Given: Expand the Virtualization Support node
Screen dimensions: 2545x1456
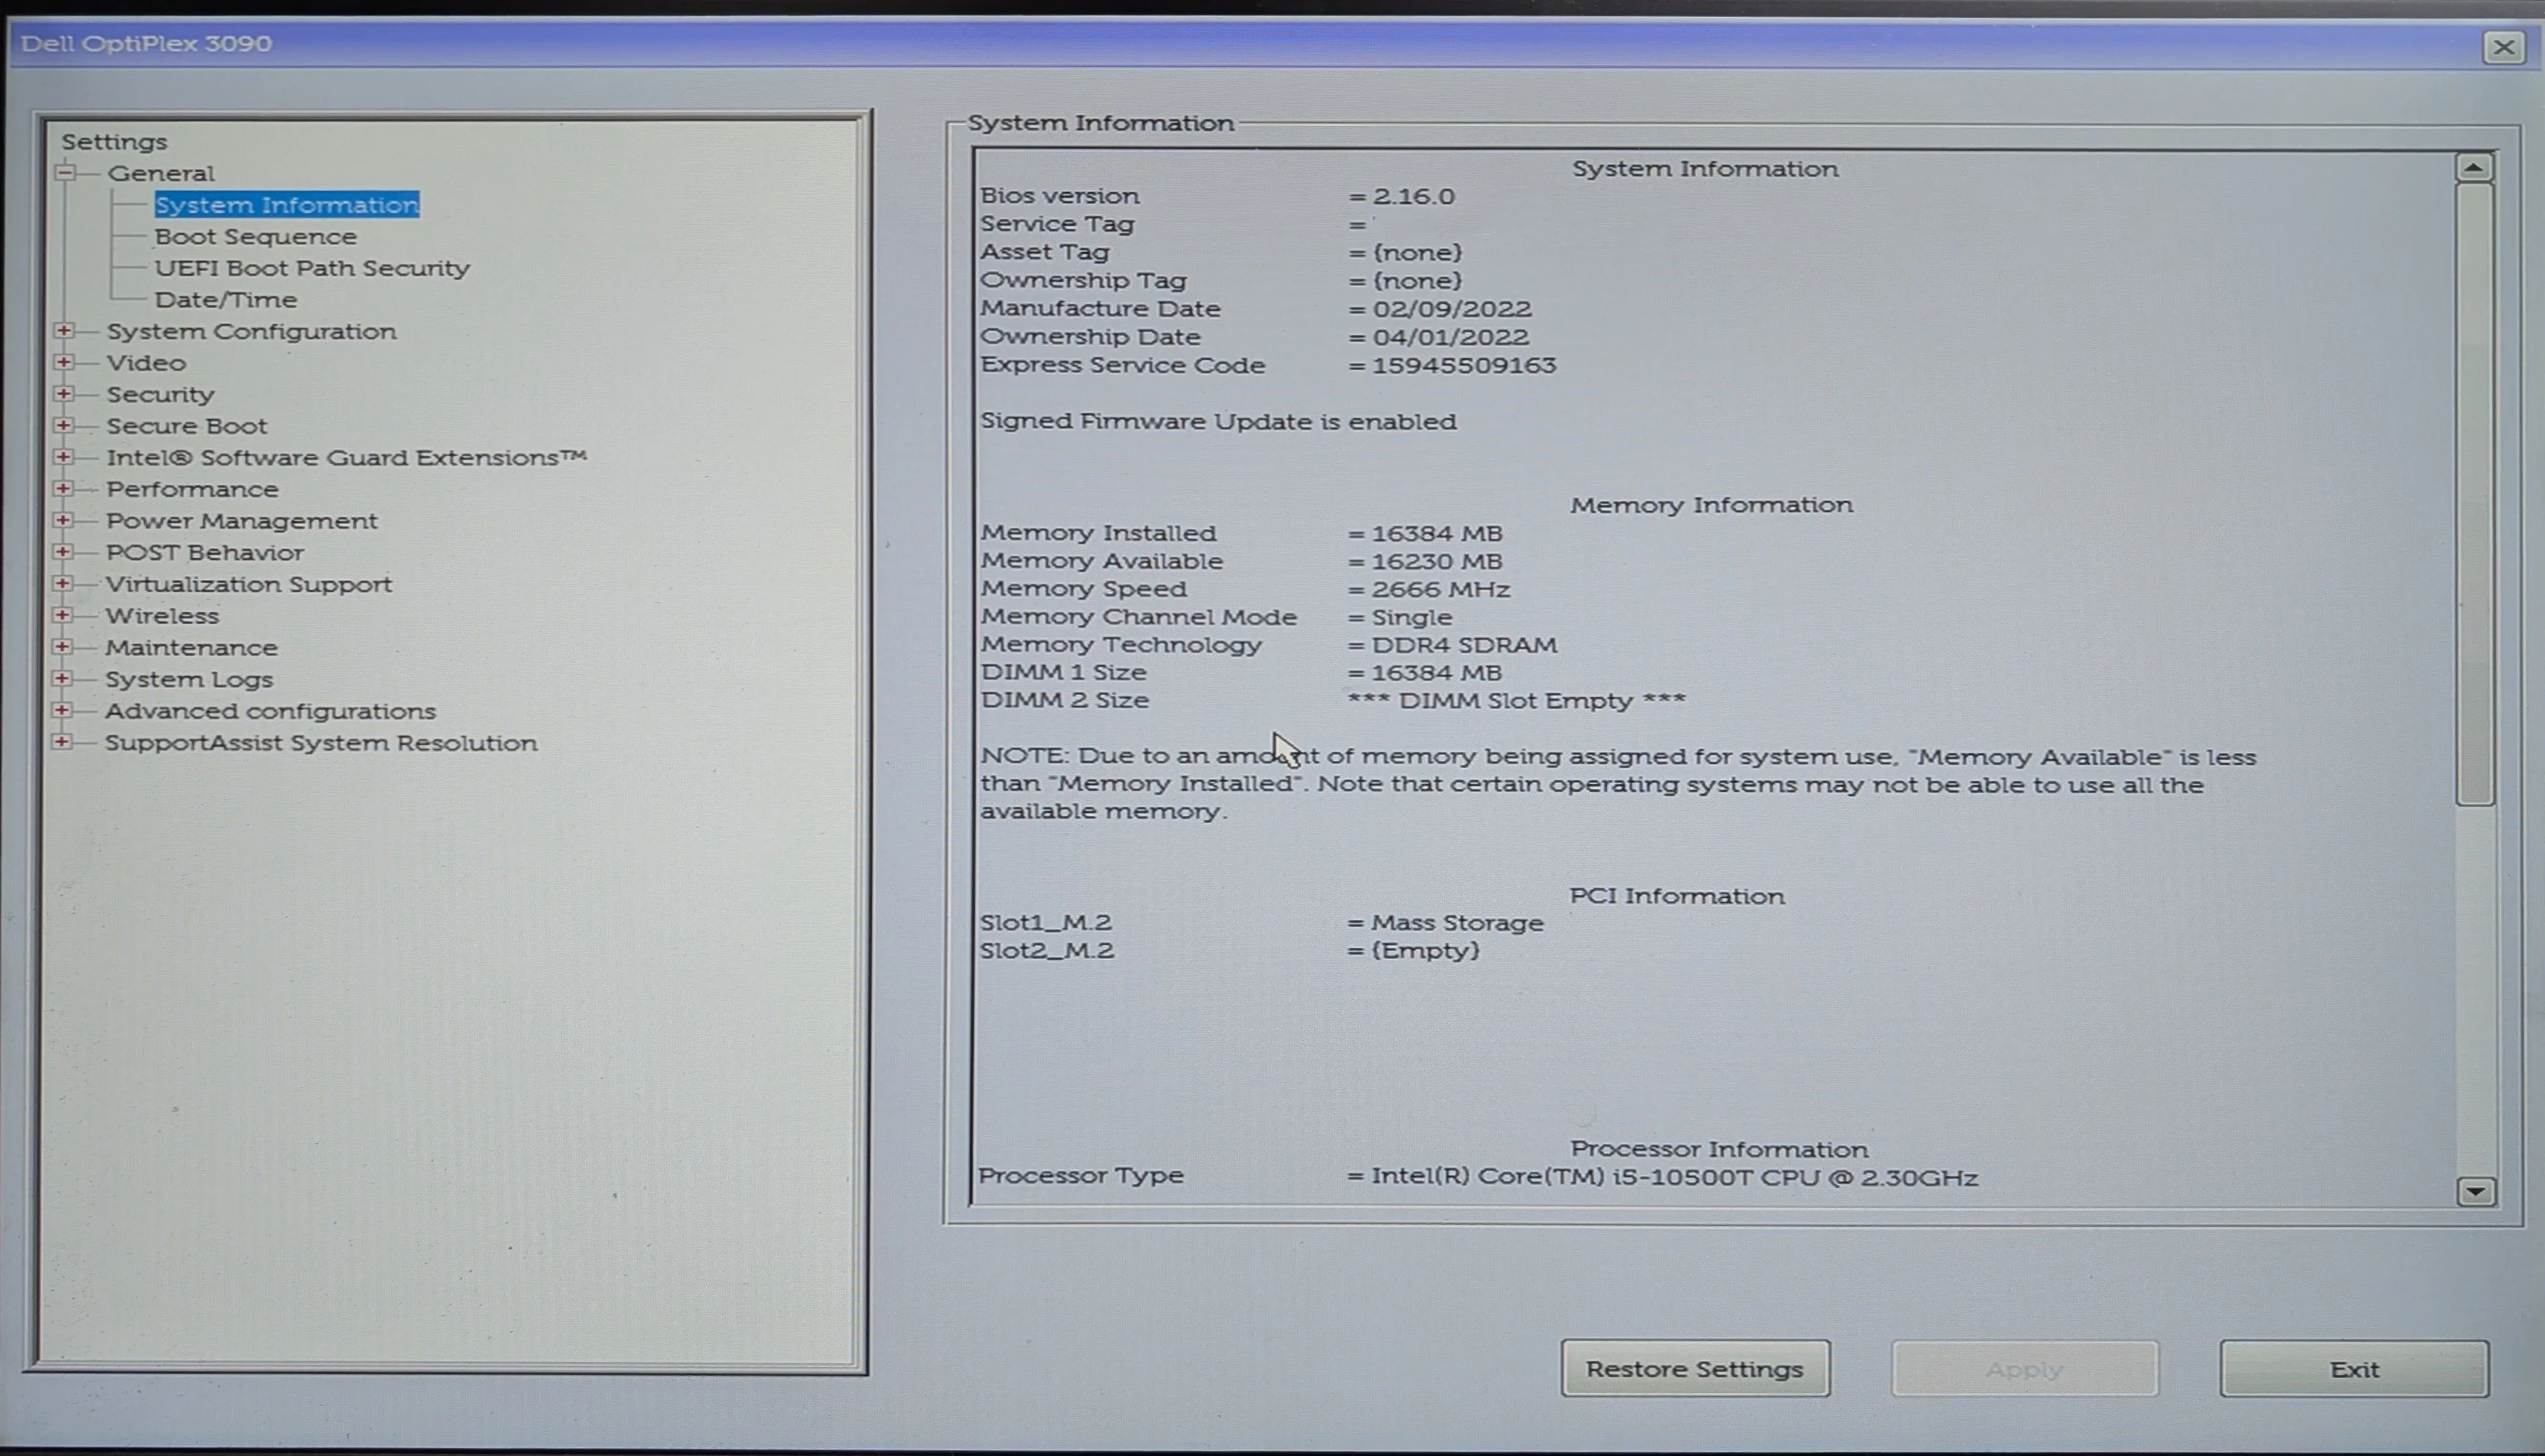Looking at the screenshot, I should click(x=63, y=583).
